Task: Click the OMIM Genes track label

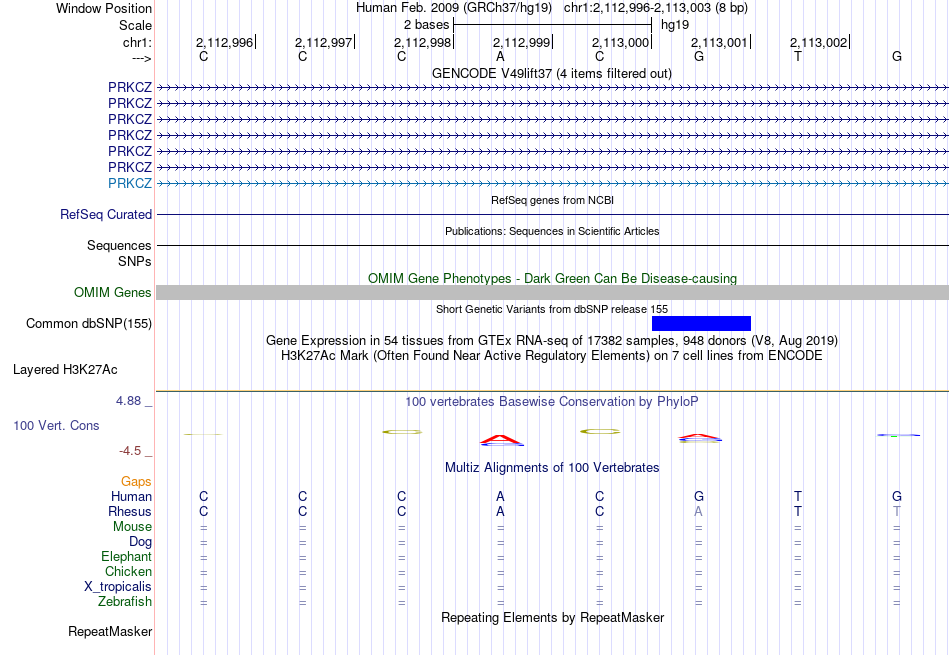Action: [x=113, y=293]
